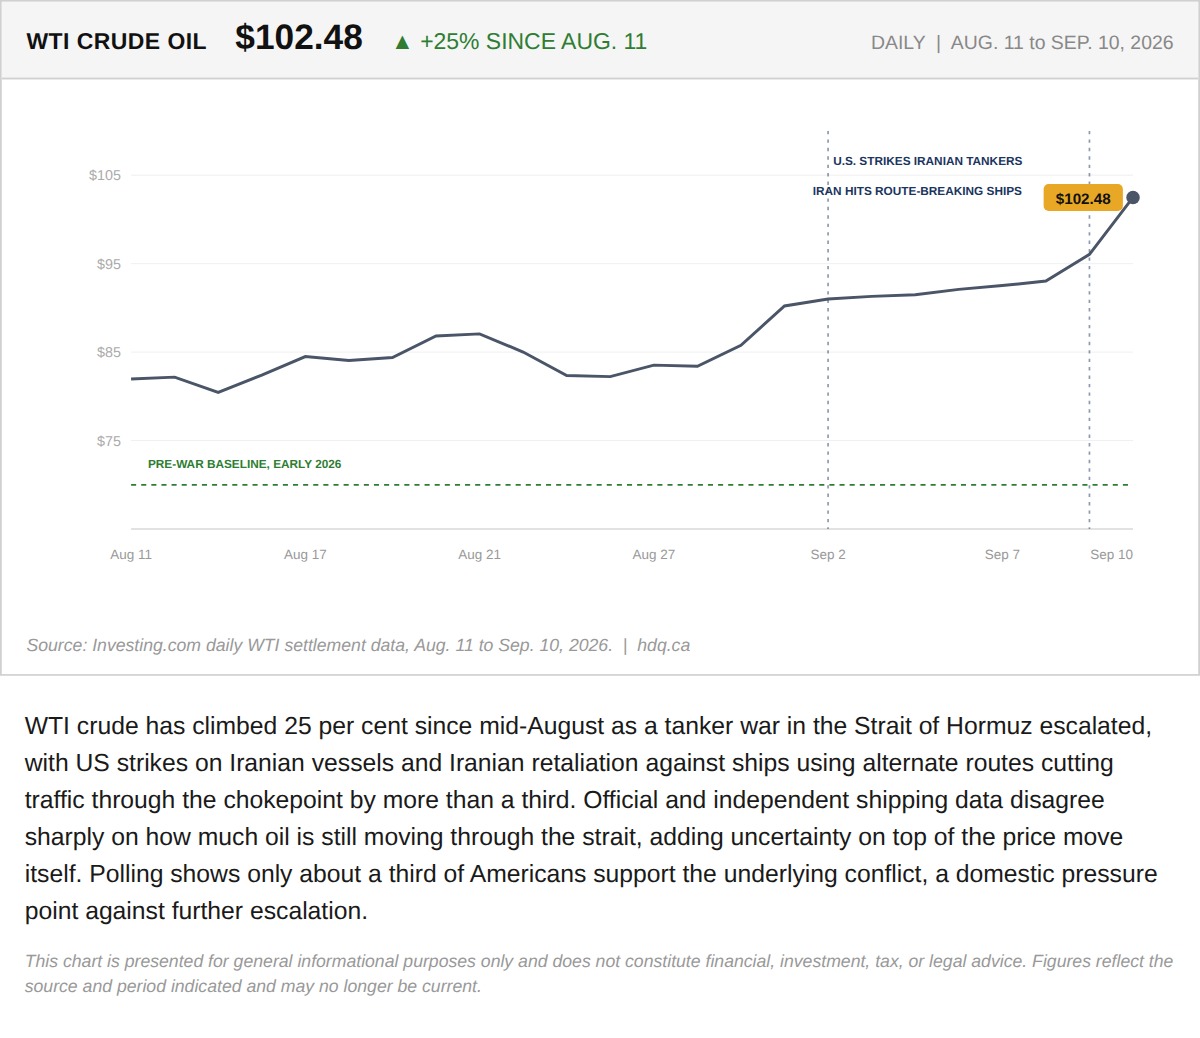Click the Sep 2 date axis label
This screenshot has height=1038, width=1200.
coord(828,555)
